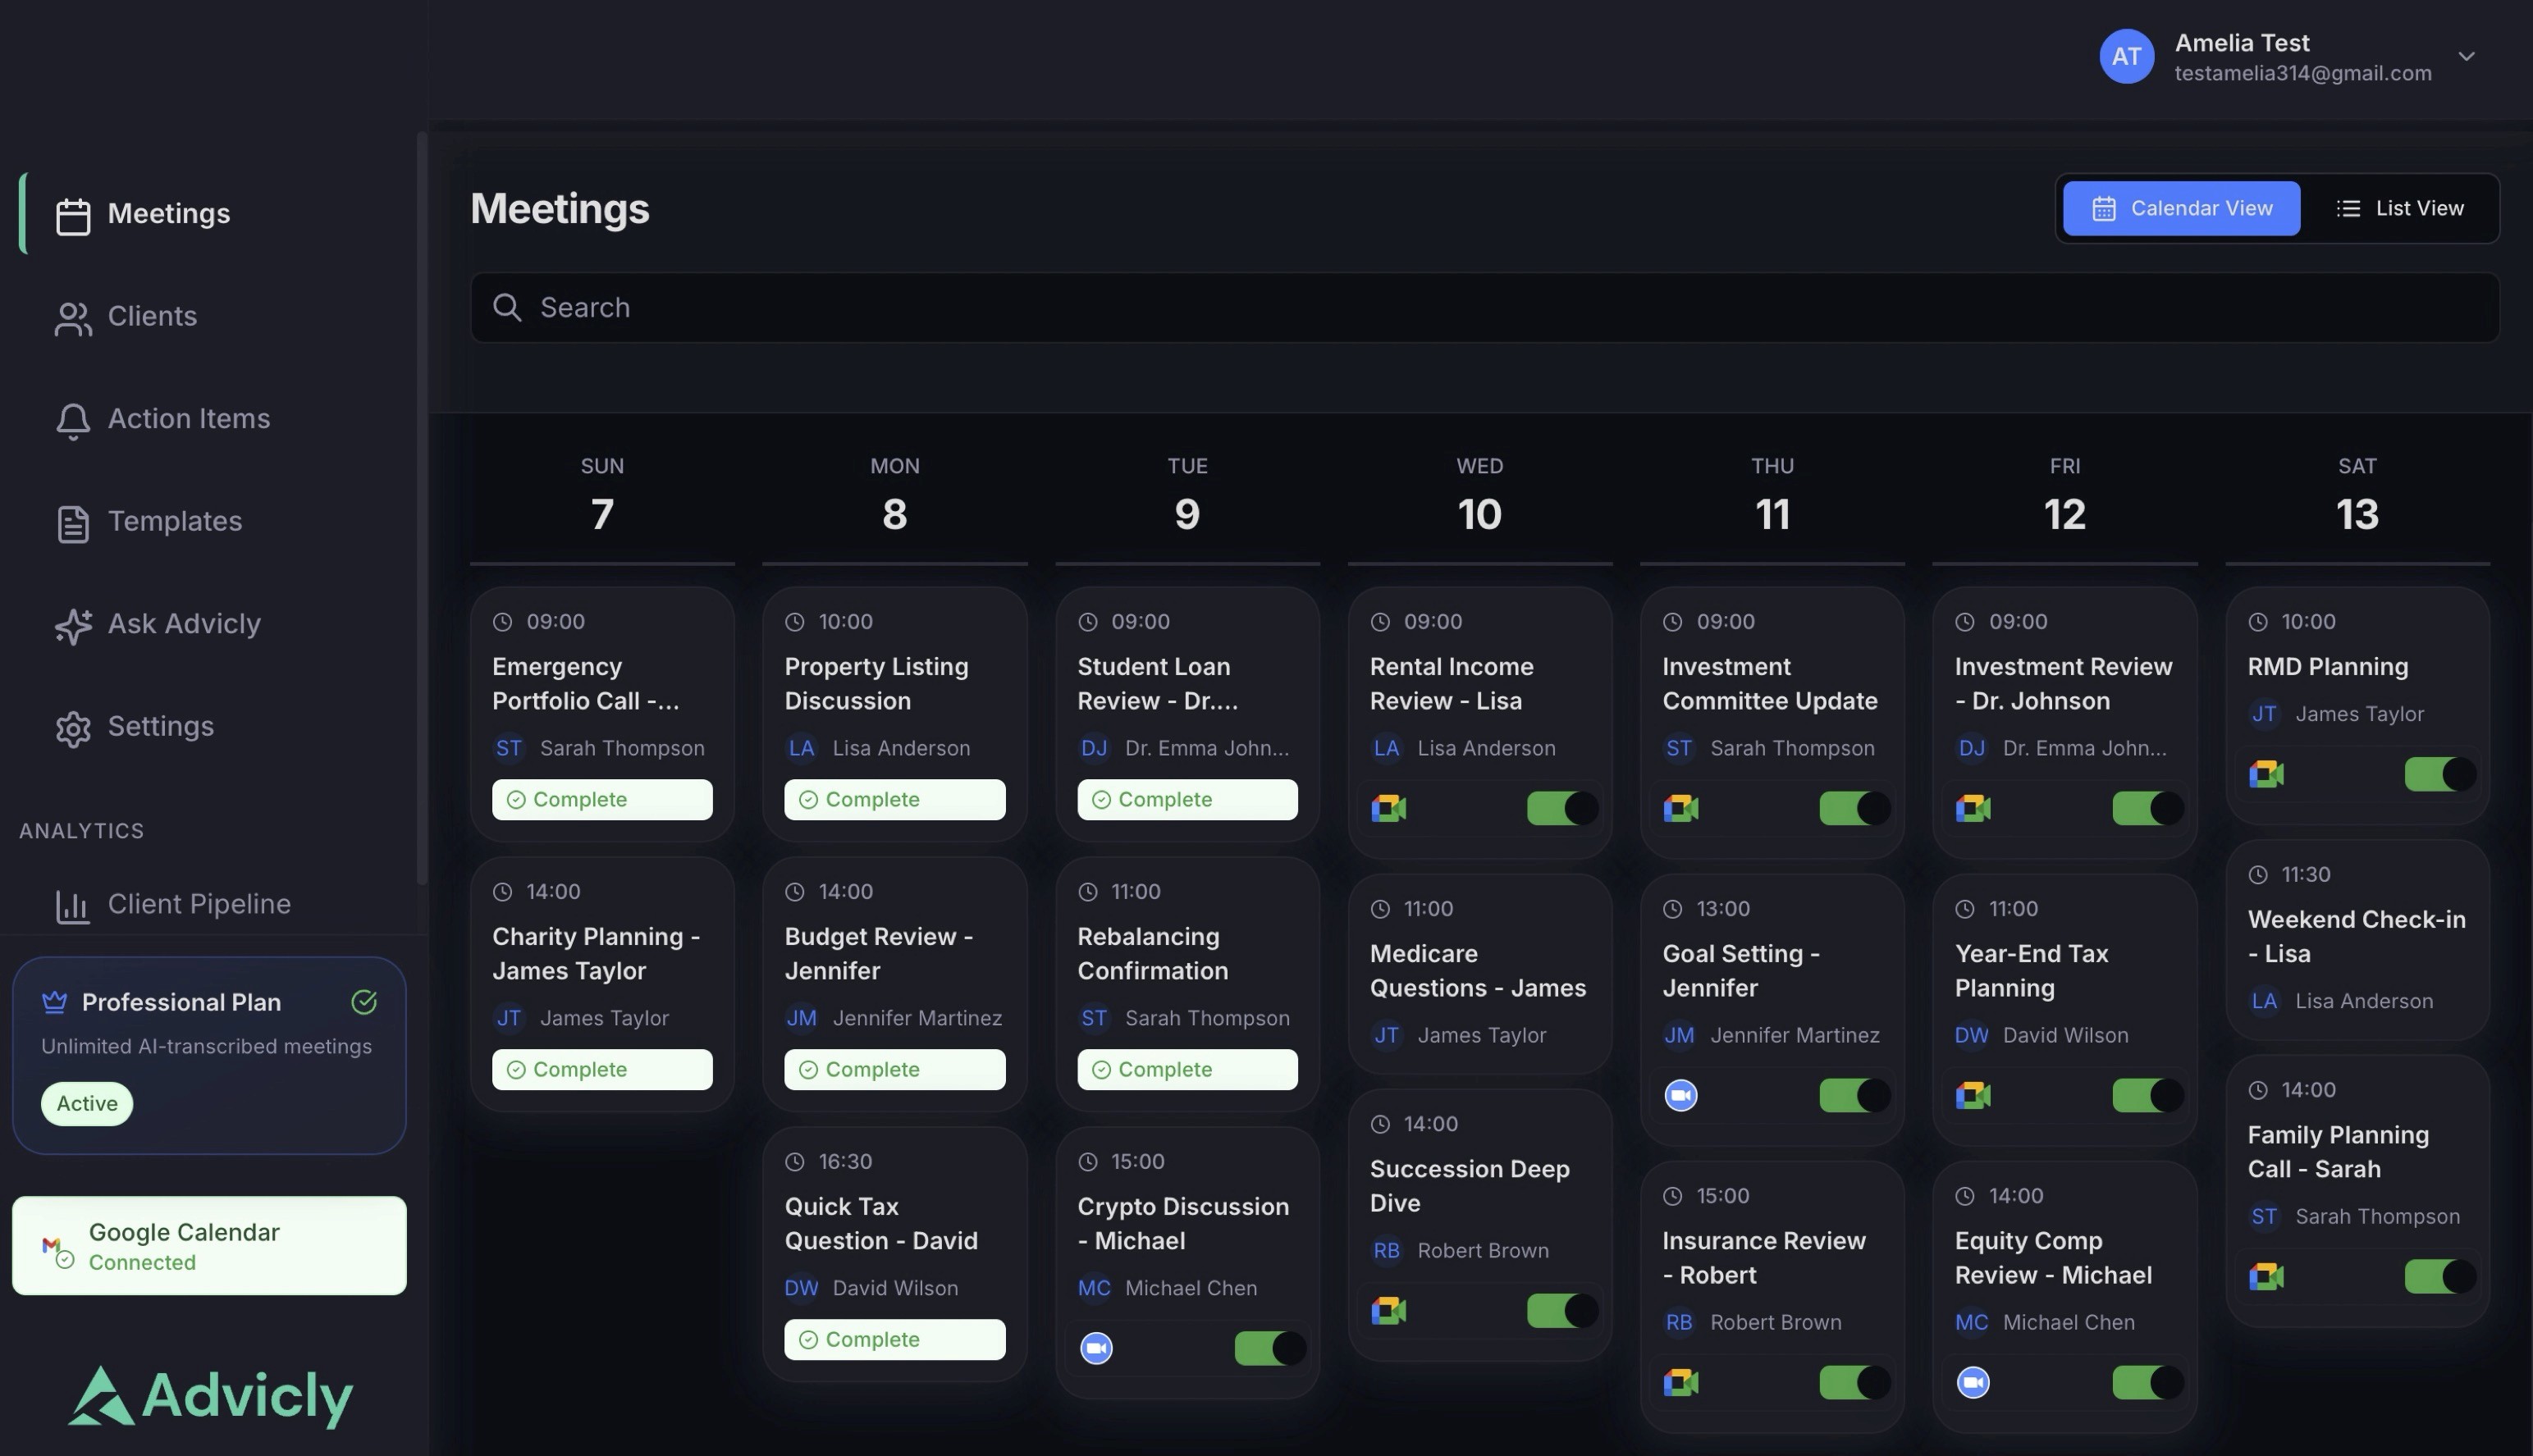Open Client Pipeline chart icon
Image resolution: width=2533 pixels, height=1456 pixels.
pyautogui.click(x=73, y=903)
